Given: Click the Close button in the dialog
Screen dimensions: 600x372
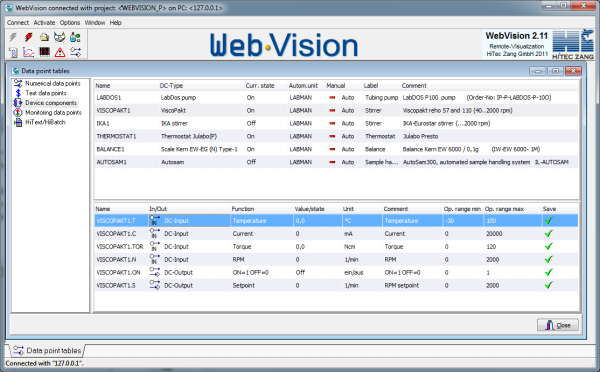Looking at the screenshot, I should 558,325.
